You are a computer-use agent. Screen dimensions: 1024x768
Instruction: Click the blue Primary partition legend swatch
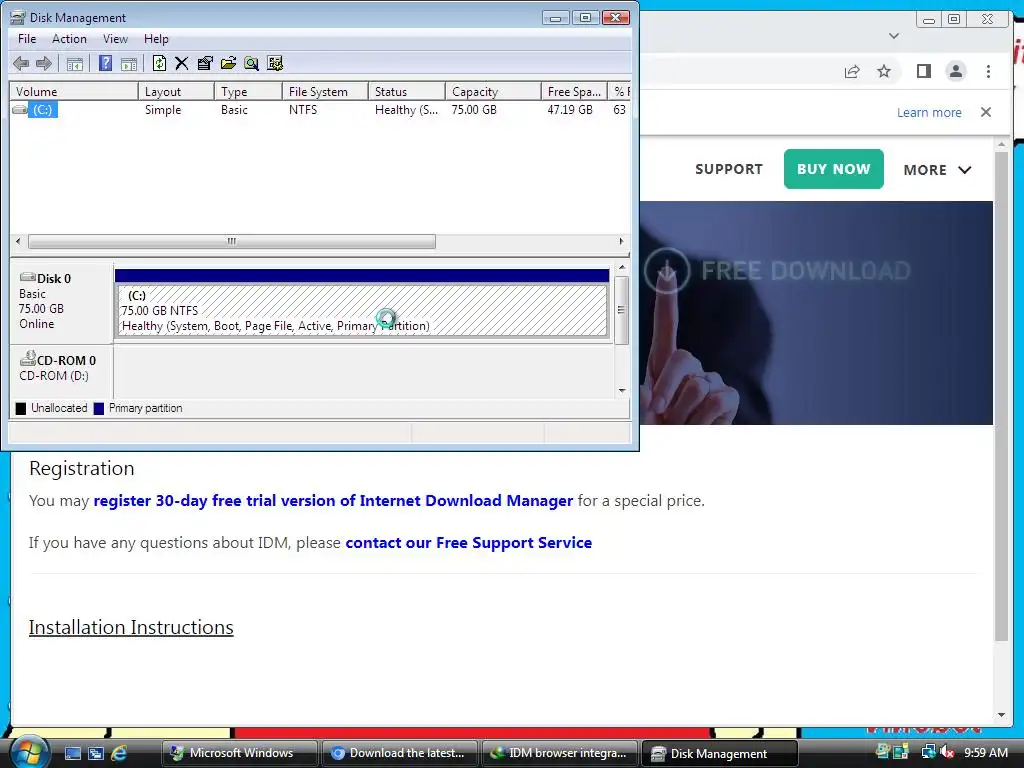click(99, 408)
